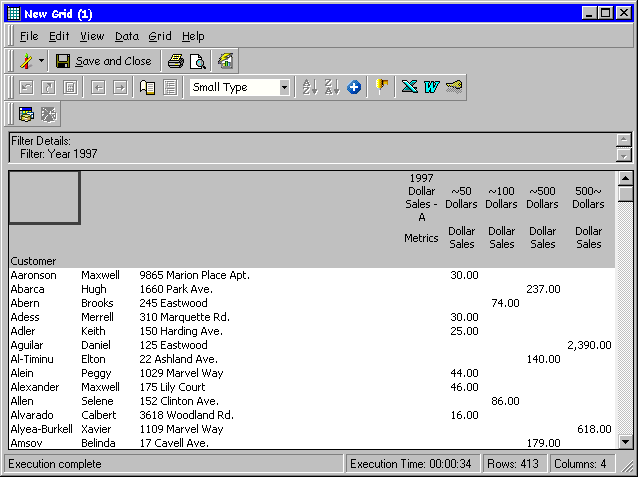The height and width of the screenshot is (477, 638).
Task: Click the Customer column header
Action: [x=33, y=261]
